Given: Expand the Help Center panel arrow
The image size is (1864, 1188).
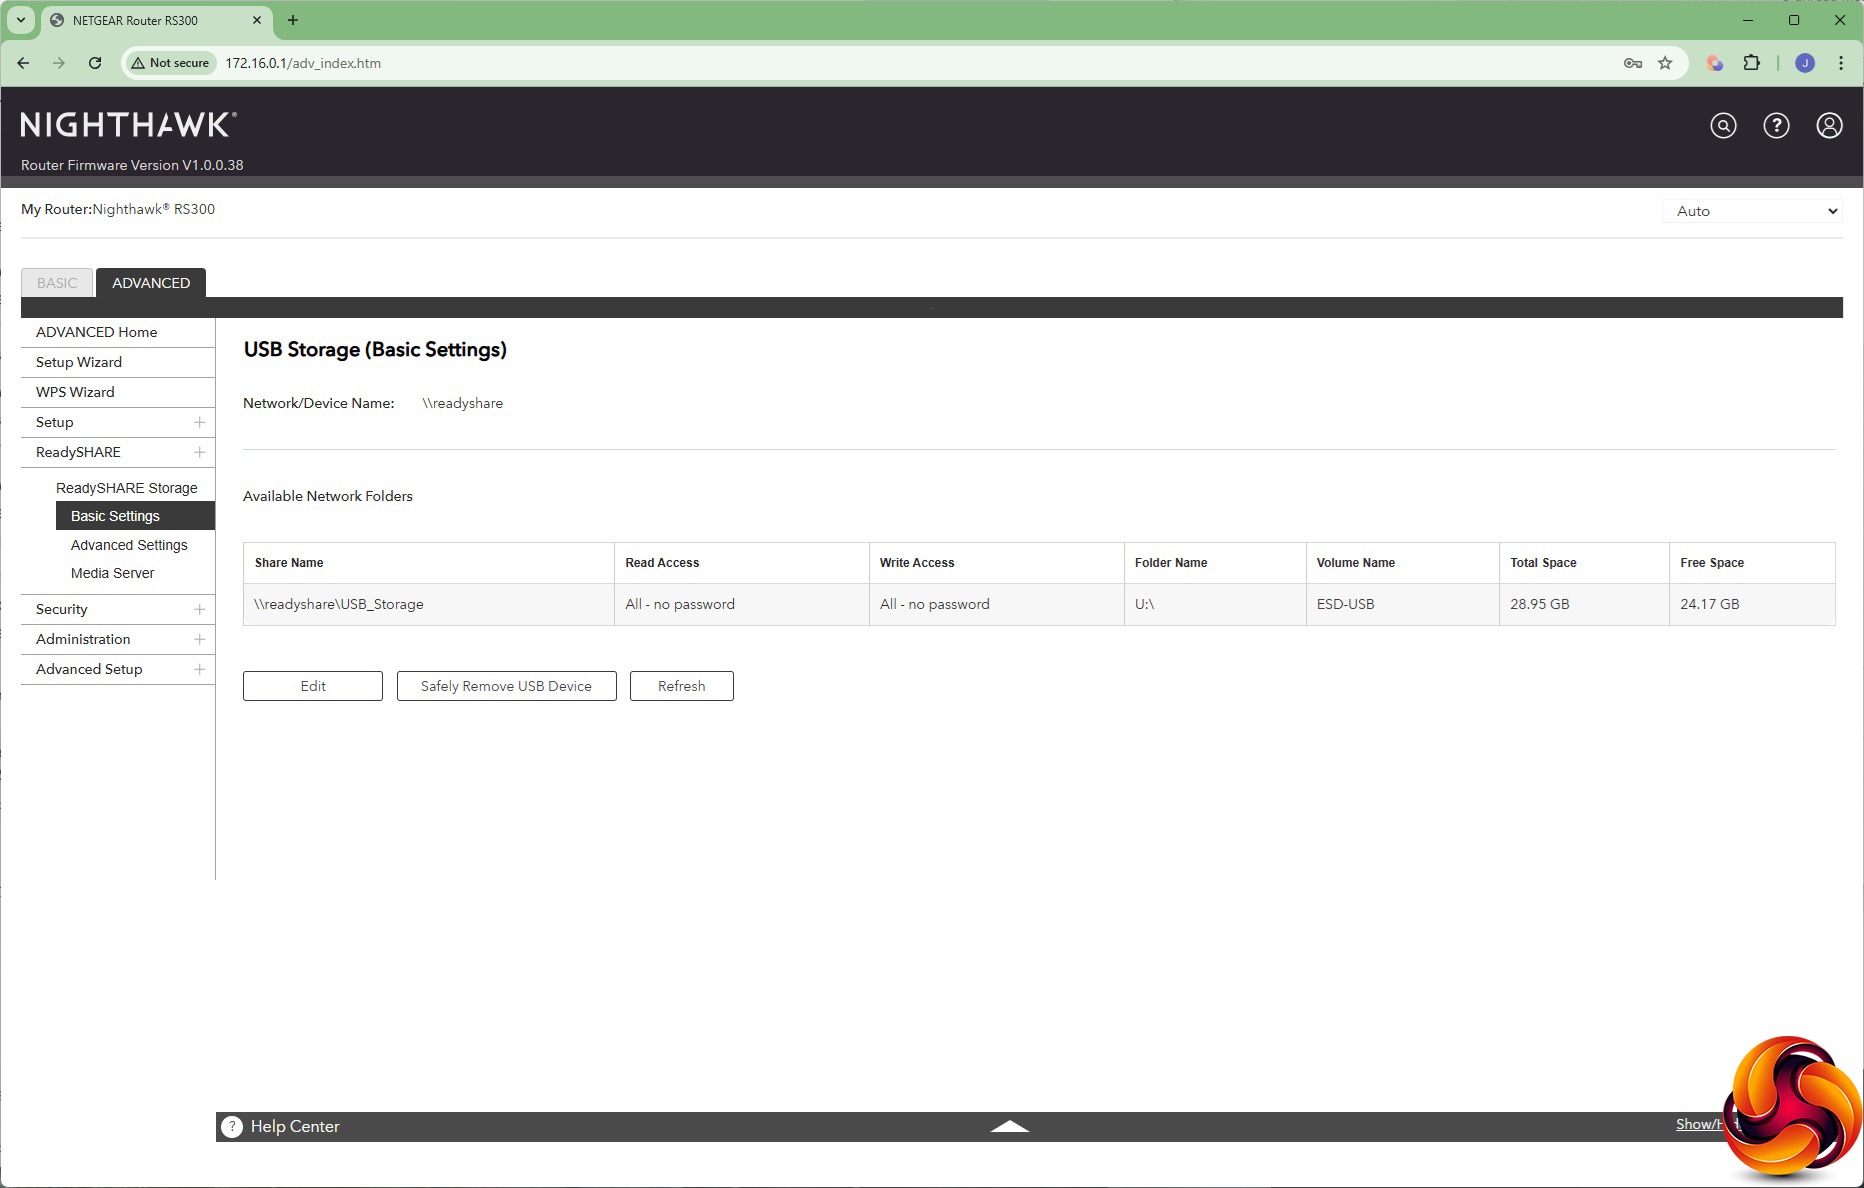Looking at the screenshot, I should (x=1009, y=1126).
